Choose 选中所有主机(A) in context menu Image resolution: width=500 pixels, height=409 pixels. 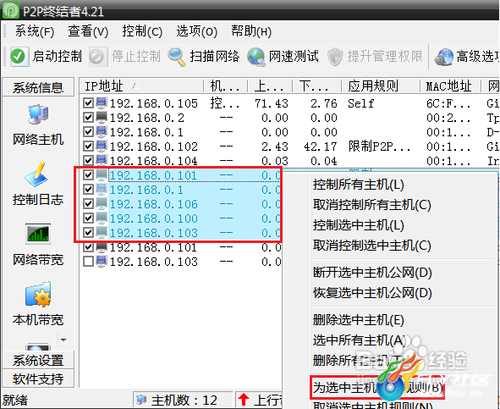point(359,340)
